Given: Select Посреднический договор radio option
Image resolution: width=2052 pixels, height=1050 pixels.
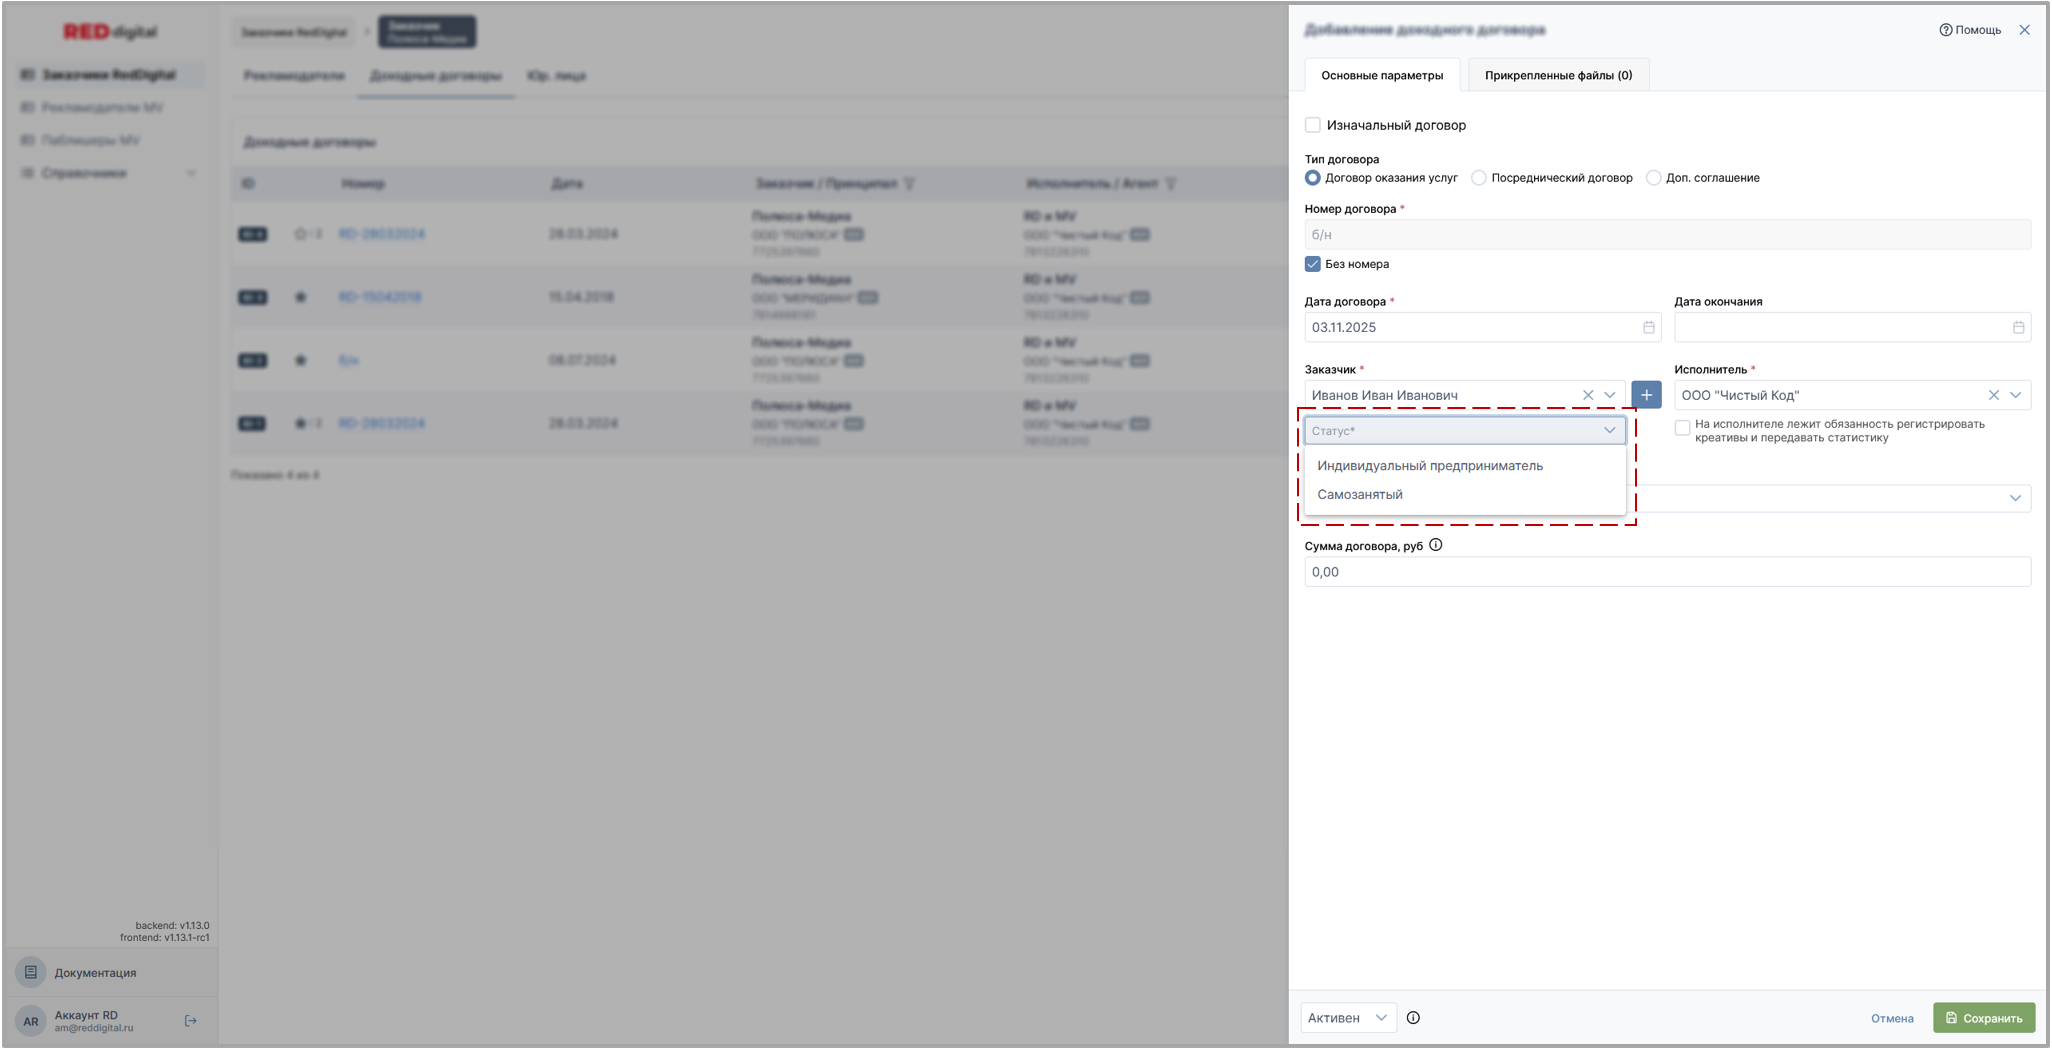Looking at the screenshot, I should pyautogui.click(x=1479, y=178).
